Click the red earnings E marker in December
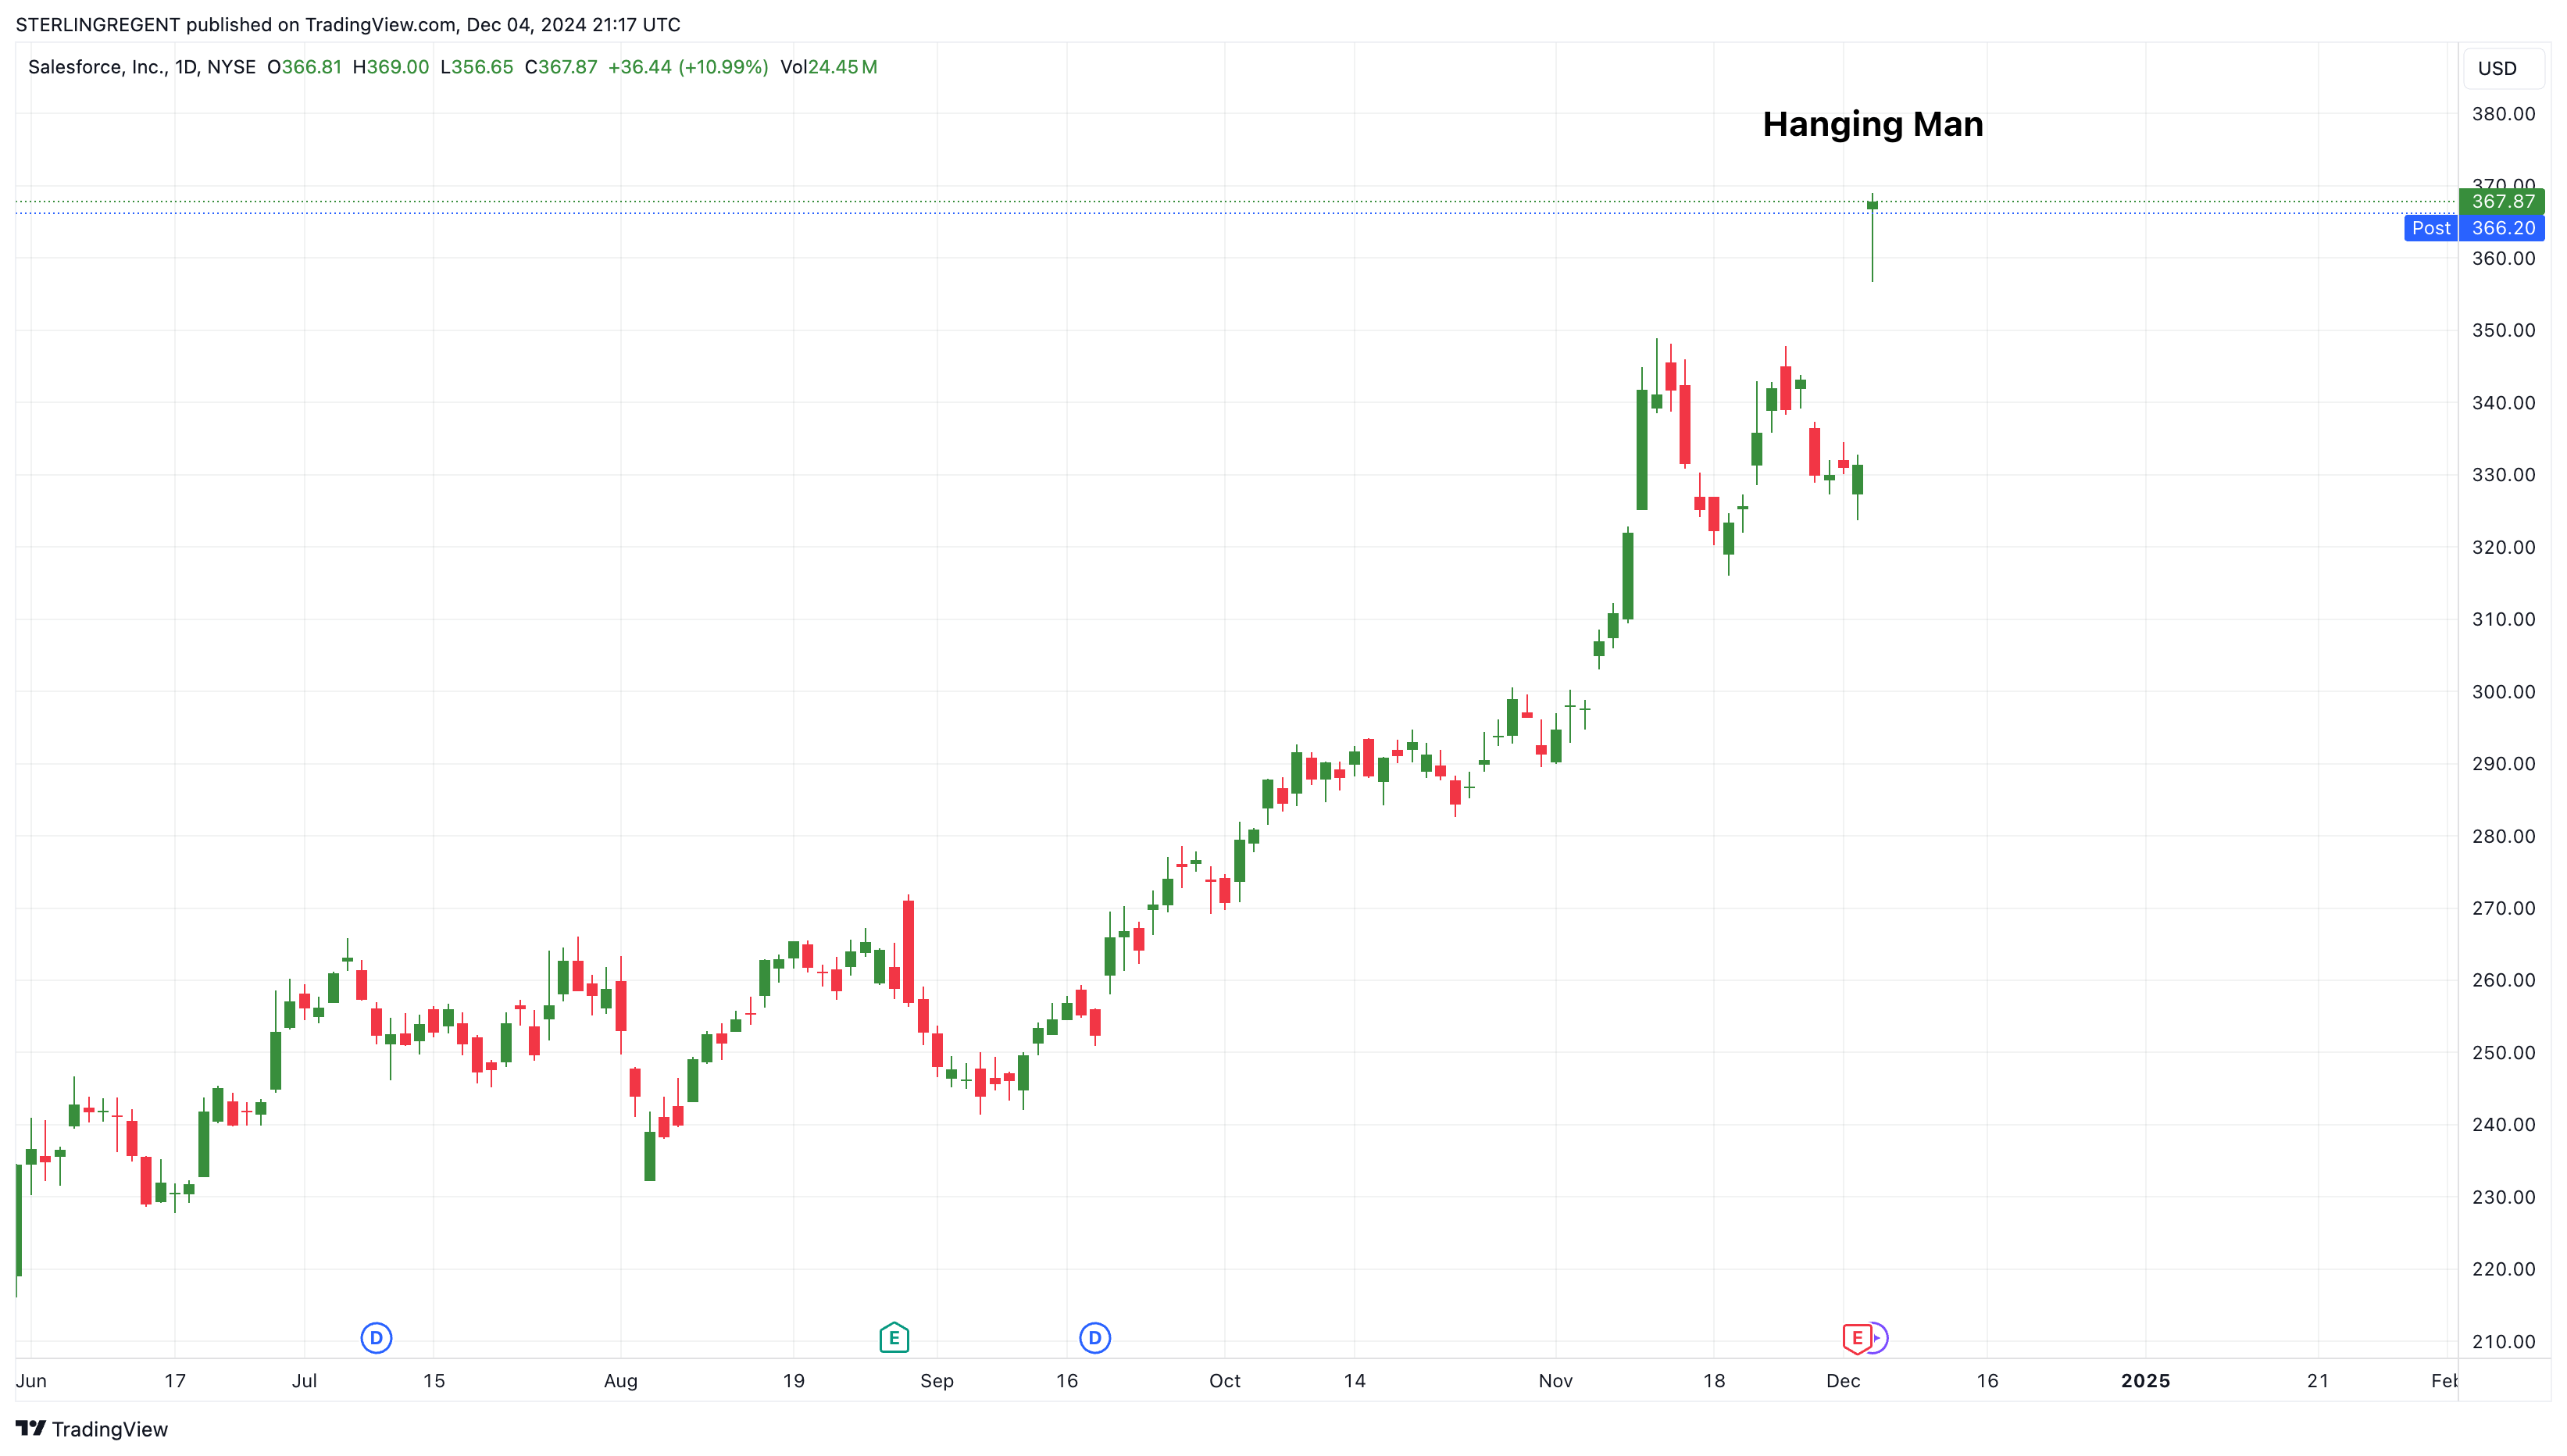Screen dimensions: 2567x1456 pyautogui.click(x=1856, y=1338)
